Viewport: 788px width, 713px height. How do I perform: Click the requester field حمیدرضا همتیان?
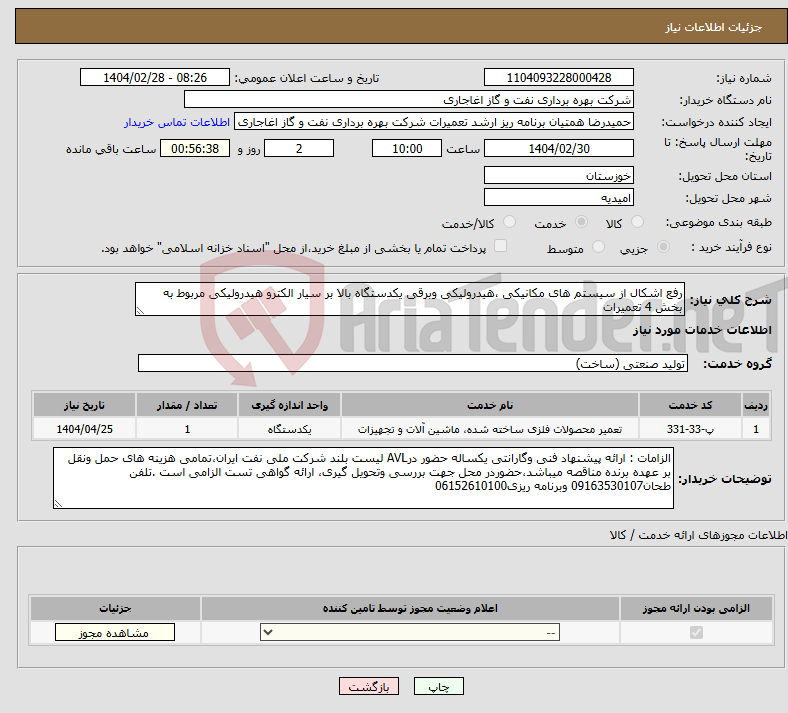click(x=434, y=122)
